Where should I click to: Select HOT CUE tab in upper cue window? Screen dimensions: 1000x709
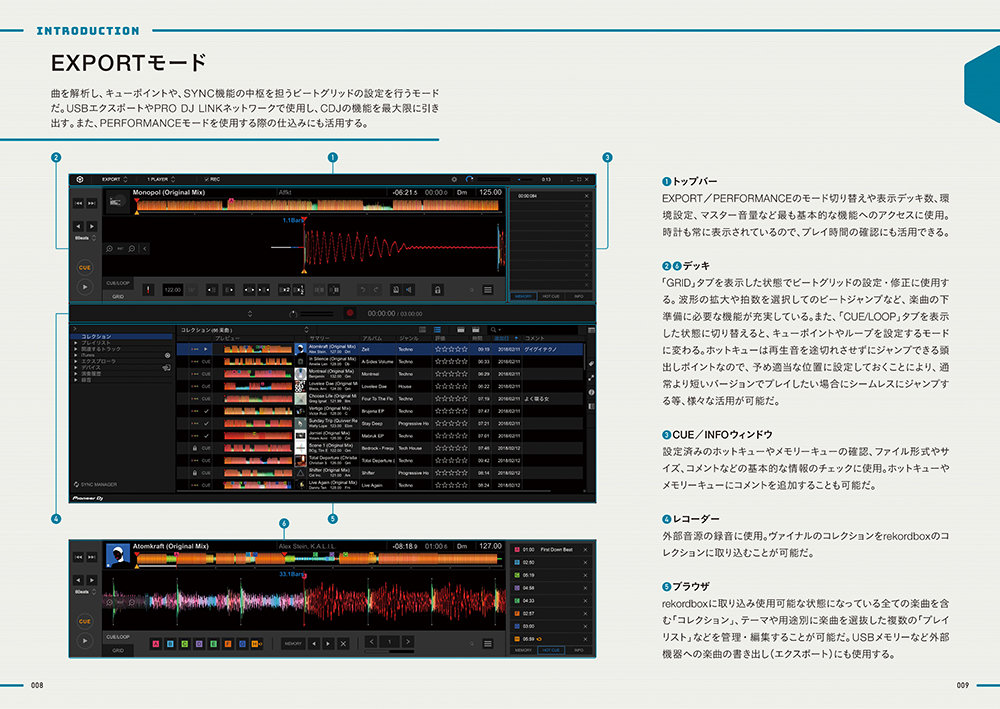click(551, 296)
